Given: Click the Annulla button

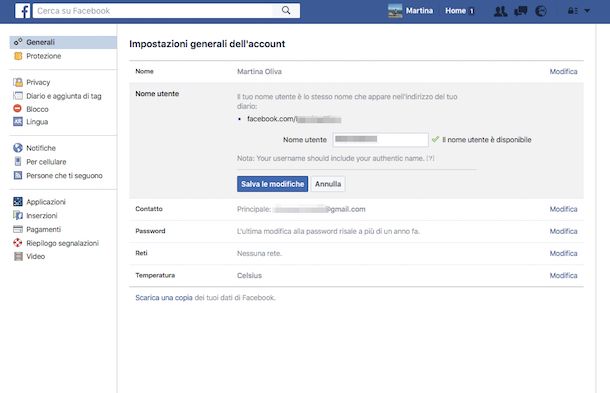Looking at the screenshot, I should 328,184.
